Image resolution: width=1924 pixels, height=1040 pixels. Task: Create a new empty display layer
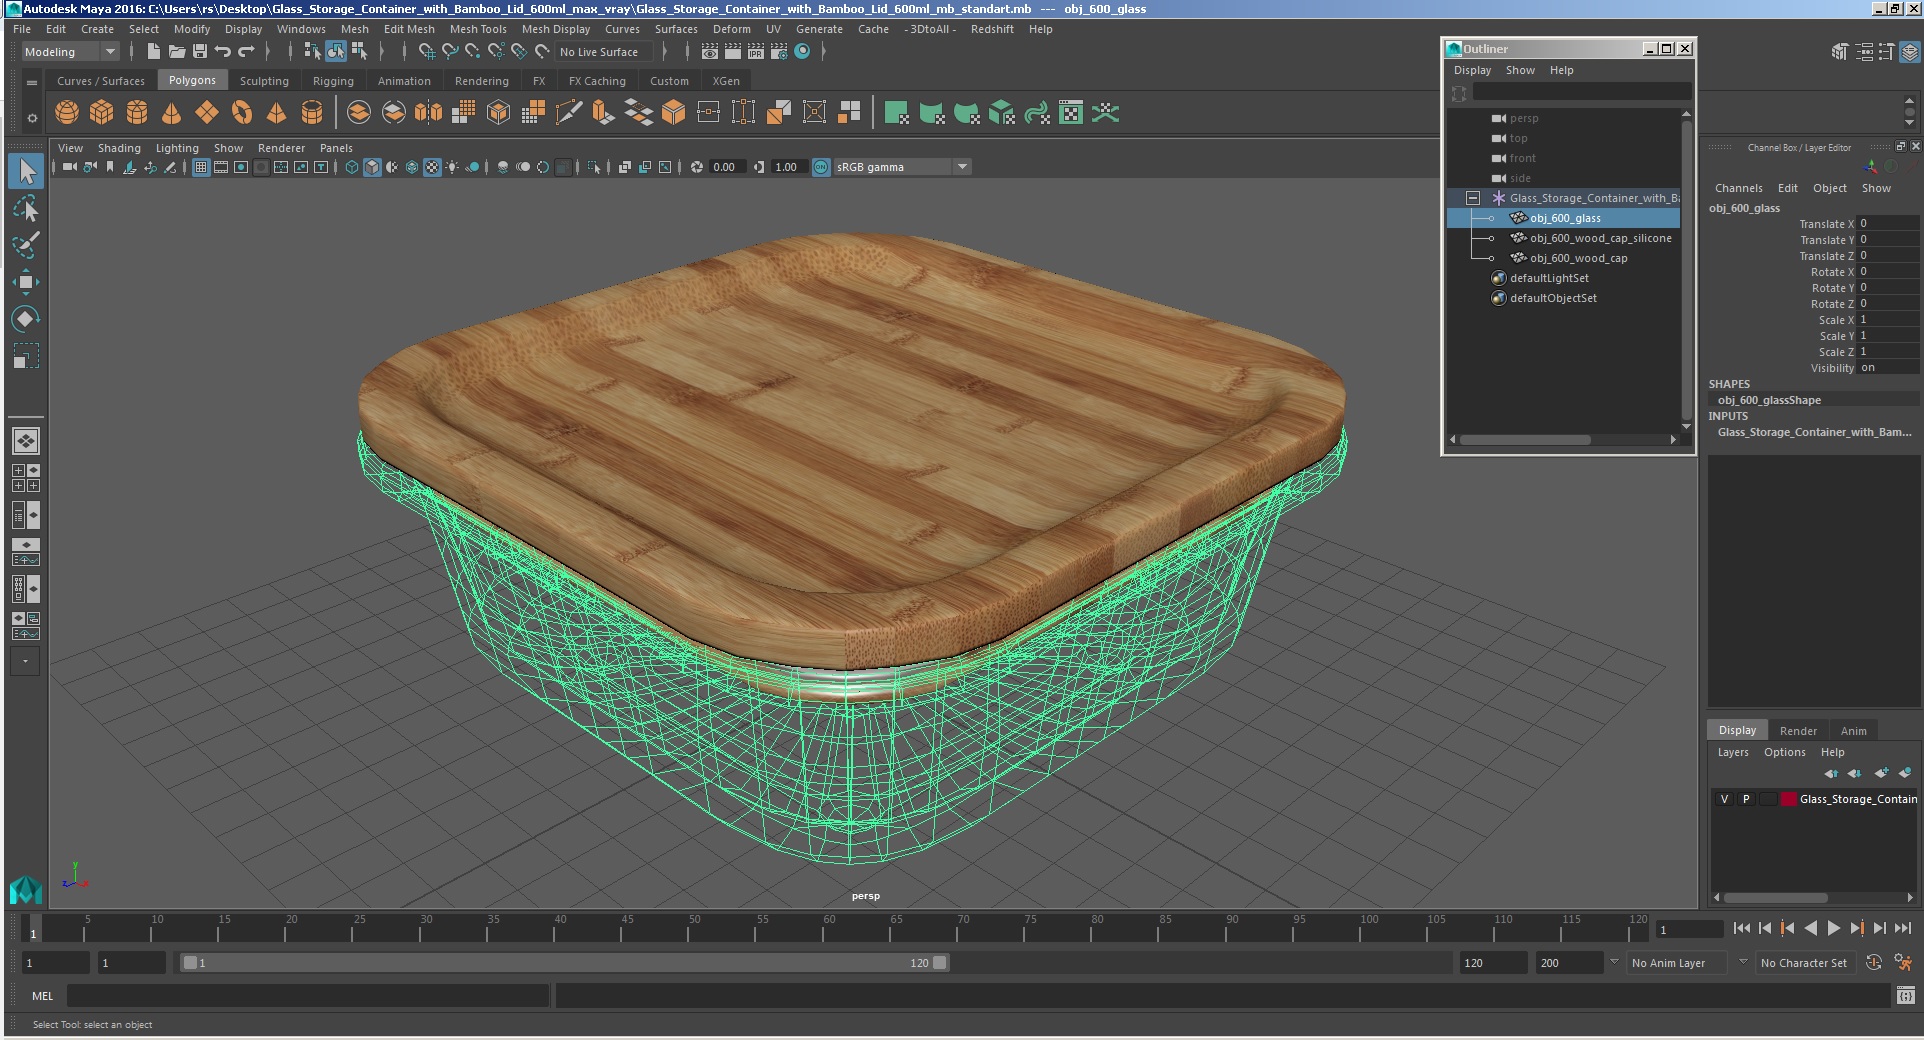click(1881, 773)
